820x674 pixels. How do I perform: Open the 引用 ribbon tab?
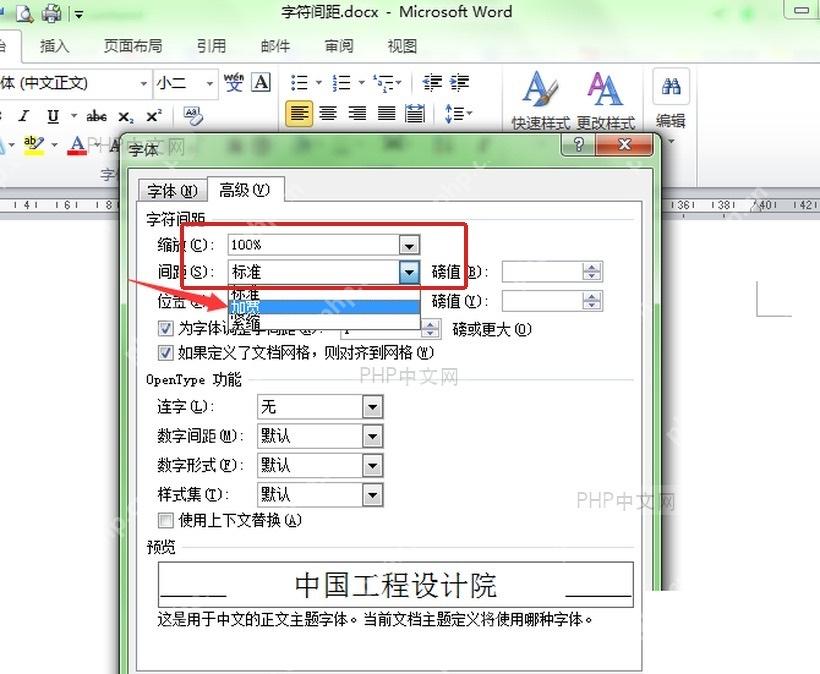click(x=211, y=46)
